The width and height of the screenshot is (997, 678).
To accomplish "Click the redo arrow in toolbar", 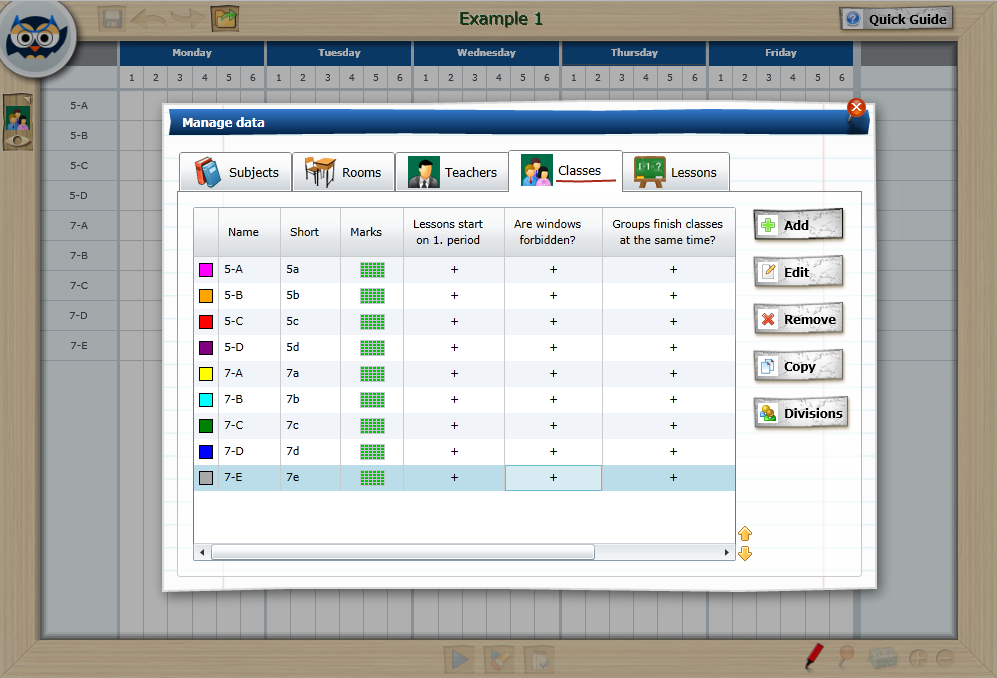I will [188, 18].
